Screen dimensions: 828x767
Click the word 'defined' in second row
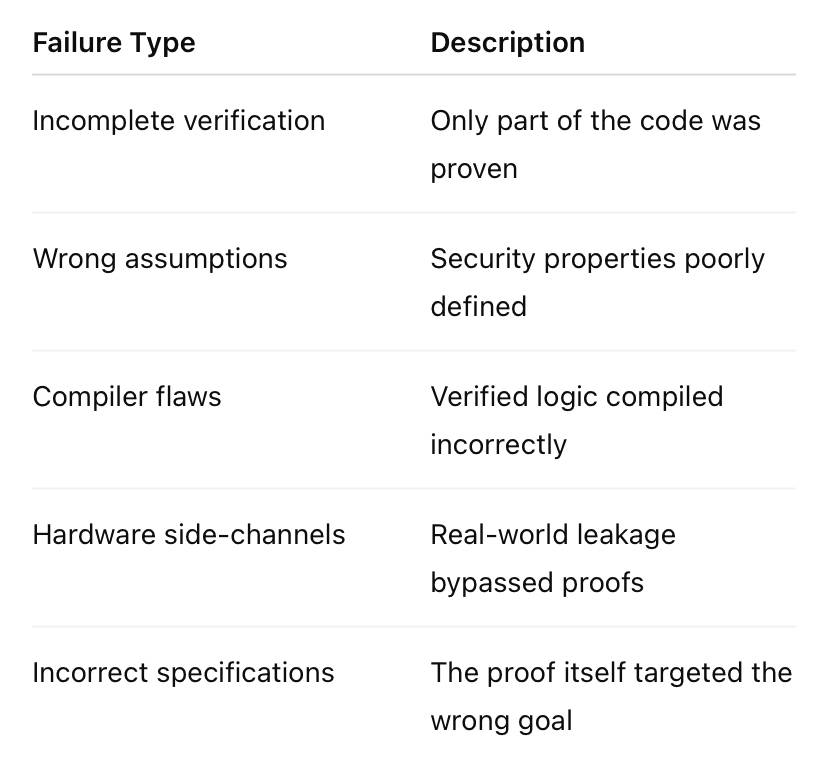point(478,306)
